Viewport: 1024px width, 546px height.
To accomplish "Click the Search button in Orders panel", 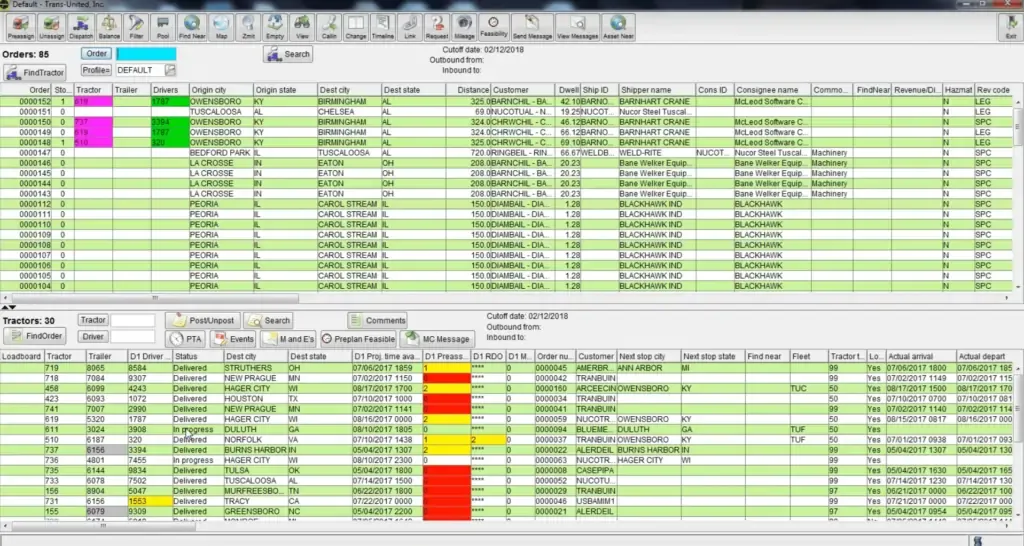I will 288,54.
